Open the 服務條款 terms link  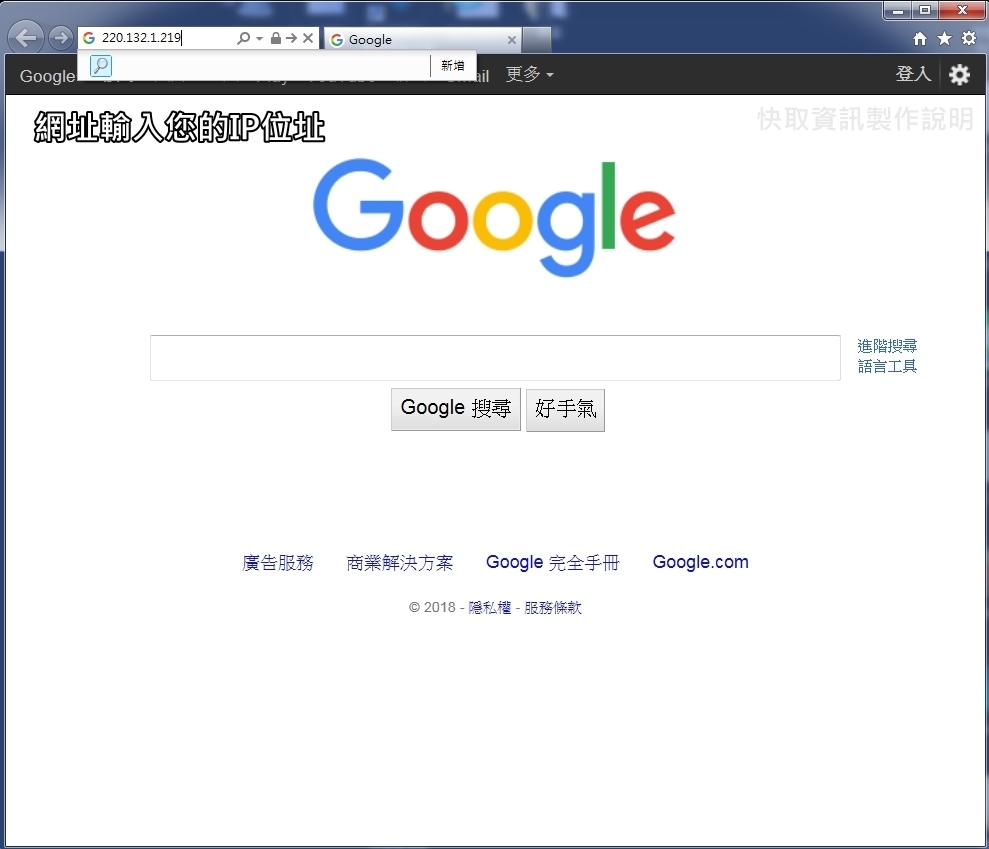point(553,607)
